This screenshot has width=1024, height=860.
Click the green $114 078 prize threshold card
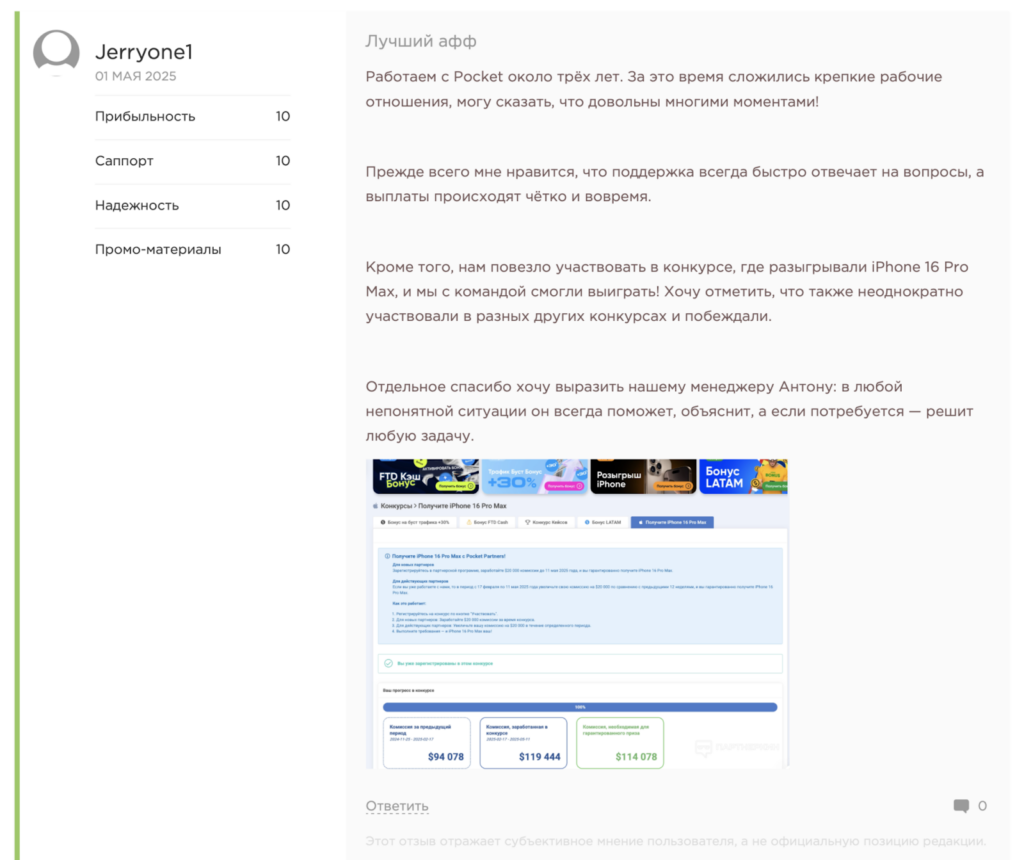[x=620, y=743]
